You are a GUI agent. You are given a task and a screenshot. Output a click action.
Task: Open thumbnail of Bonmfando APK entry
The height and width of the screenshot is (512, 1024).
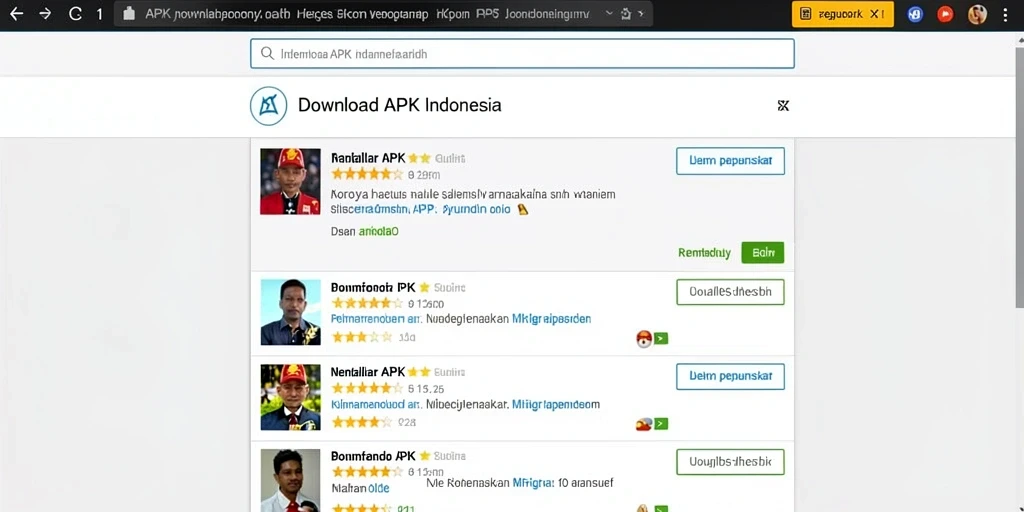tap(291, 480)
